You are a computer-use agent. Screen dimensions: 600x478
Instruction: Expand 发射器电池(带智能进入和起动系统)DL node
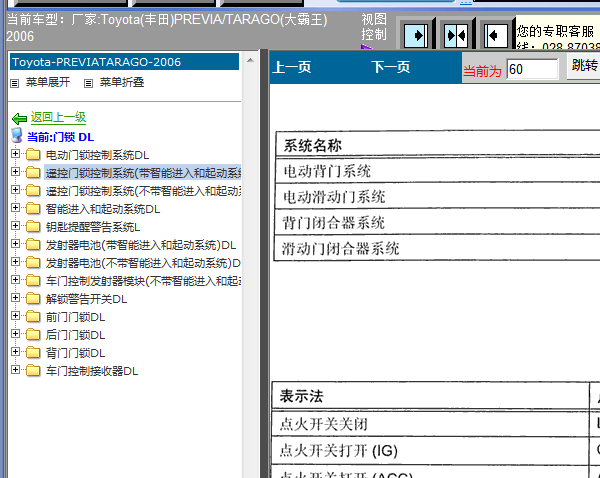point(15,243)
